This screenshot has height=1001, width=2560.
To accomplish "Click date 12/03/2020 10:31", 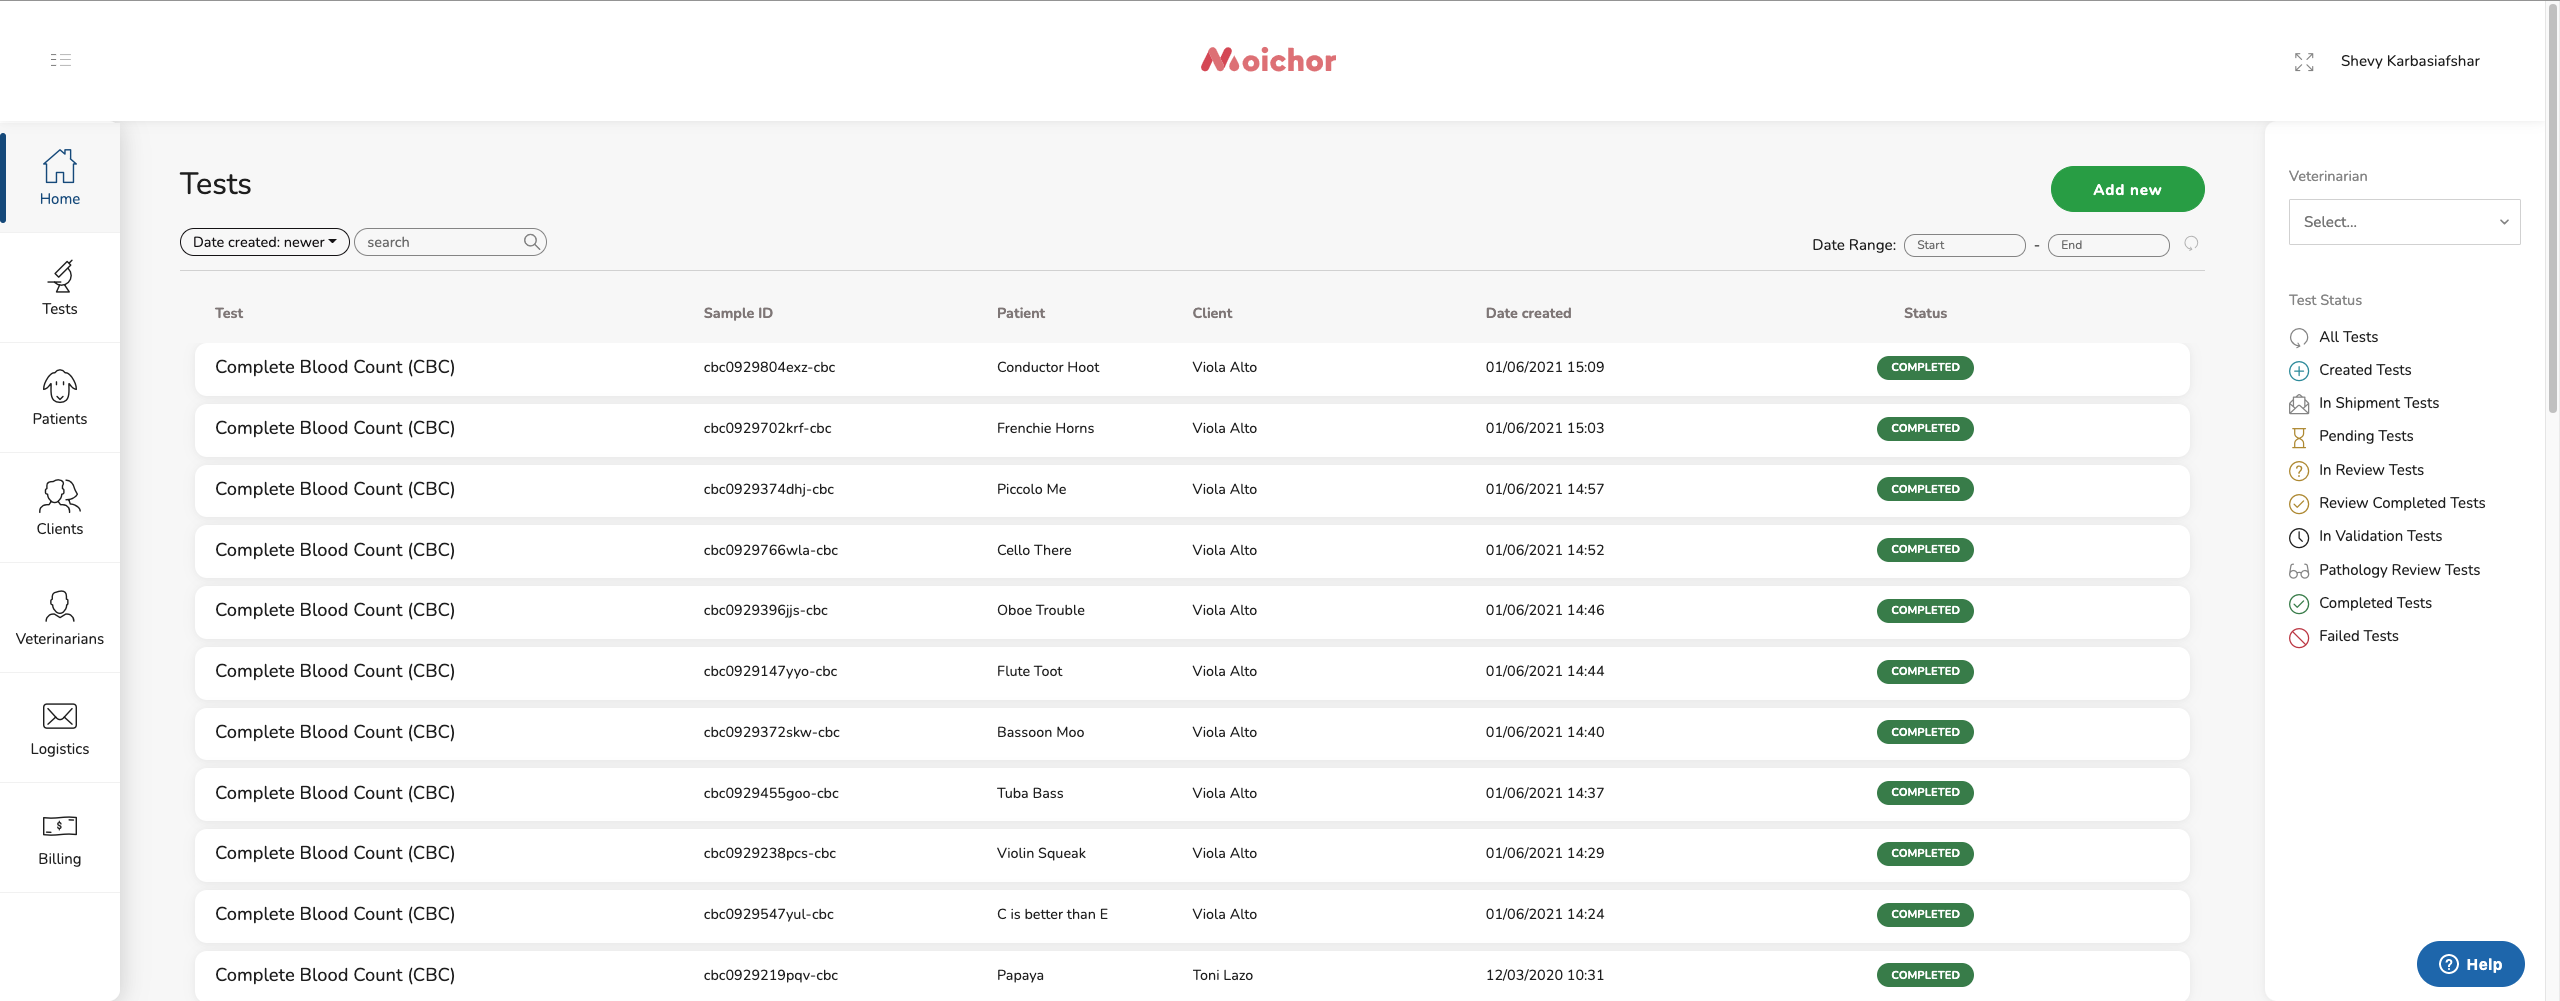I will tap(1544, 975).
